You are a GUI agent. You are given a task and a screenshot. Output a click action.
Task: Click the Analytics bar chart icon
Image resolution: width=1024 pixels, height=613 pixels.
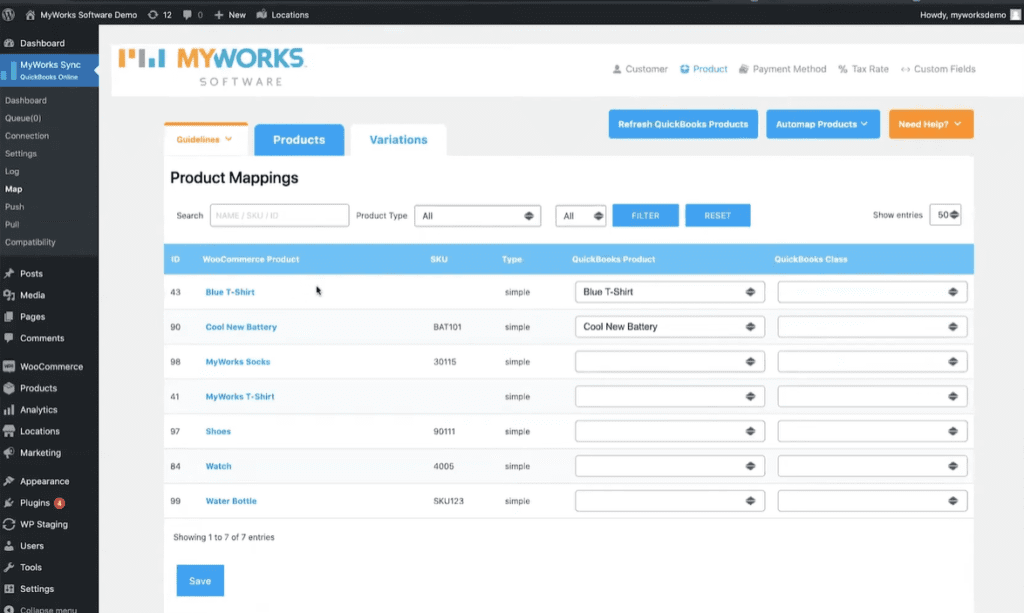point(9,409)
